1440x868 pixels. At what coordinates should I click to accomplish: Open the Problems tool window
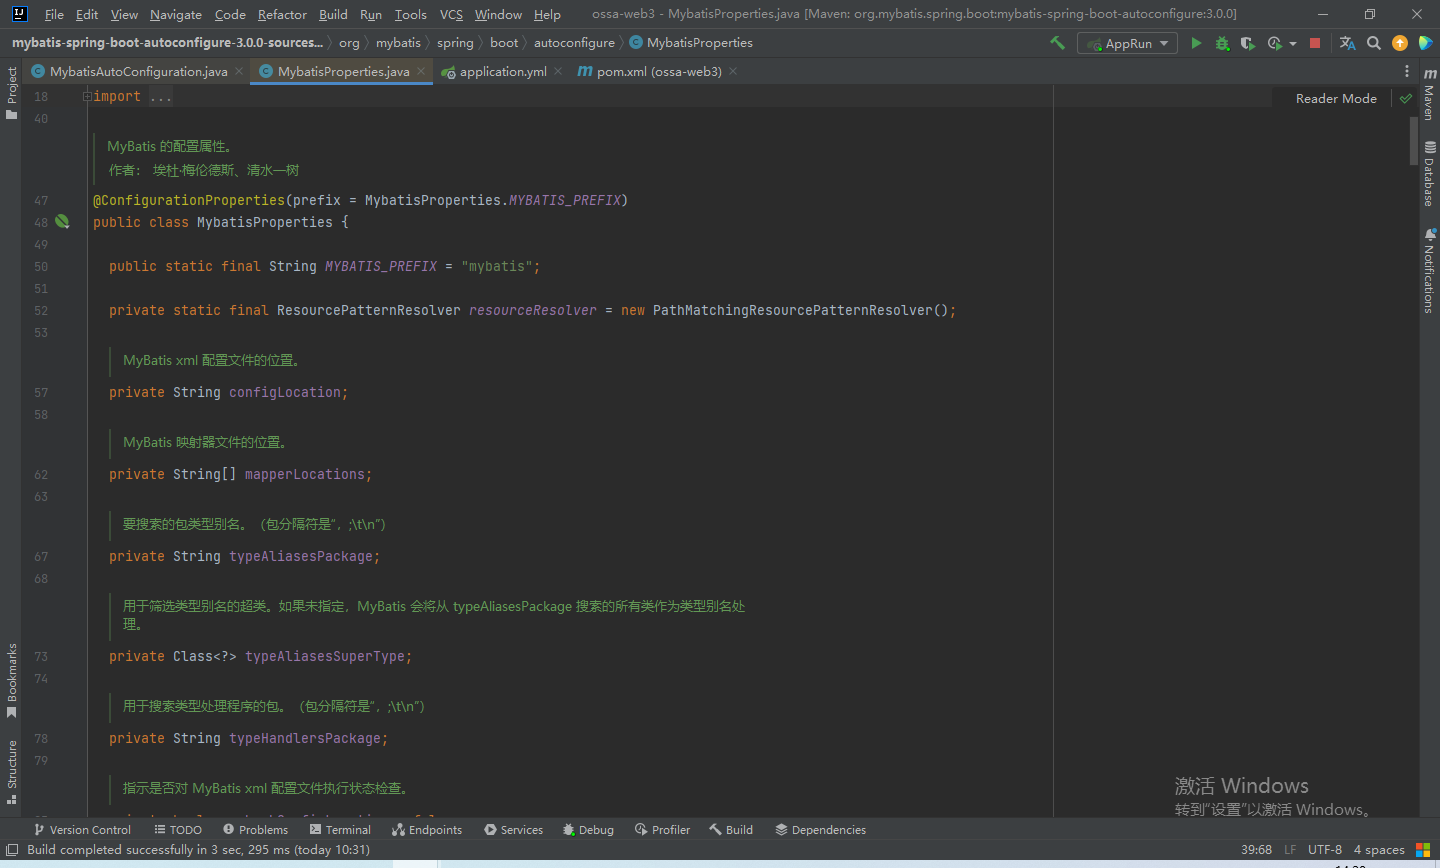tap(255, 830)
